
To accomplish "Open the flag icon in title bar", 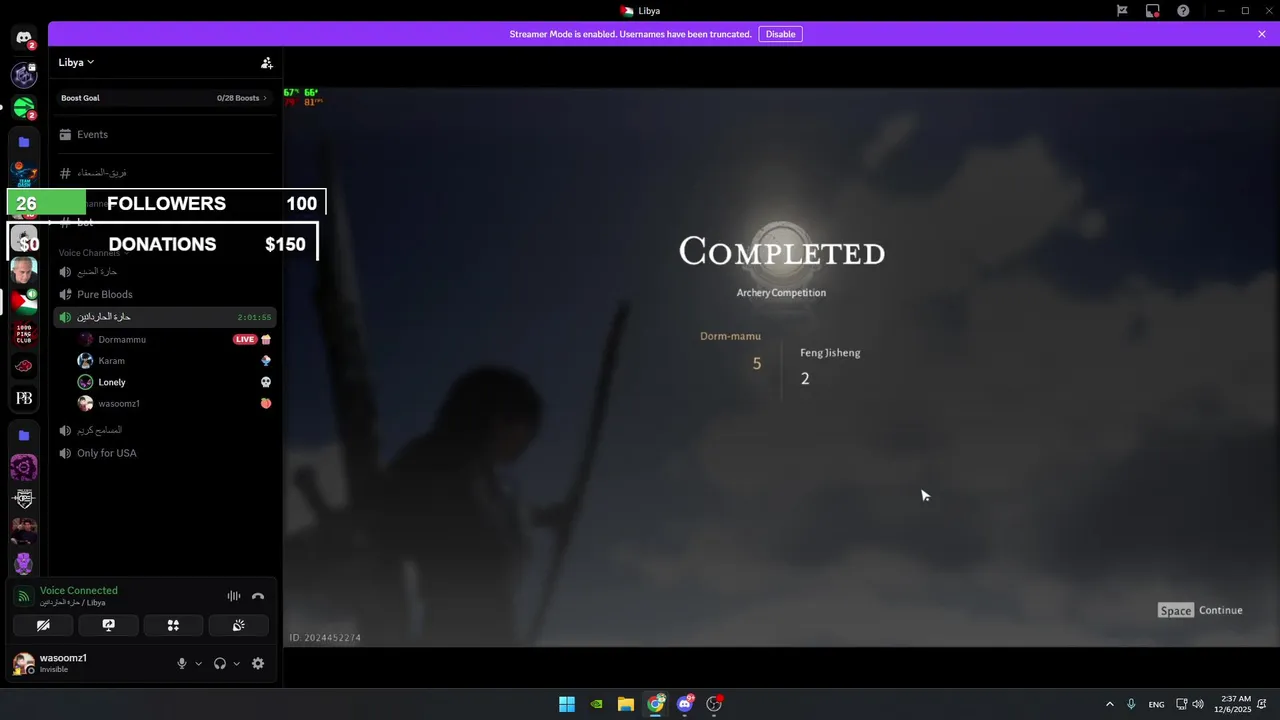I will click(x=1122, y=11).
